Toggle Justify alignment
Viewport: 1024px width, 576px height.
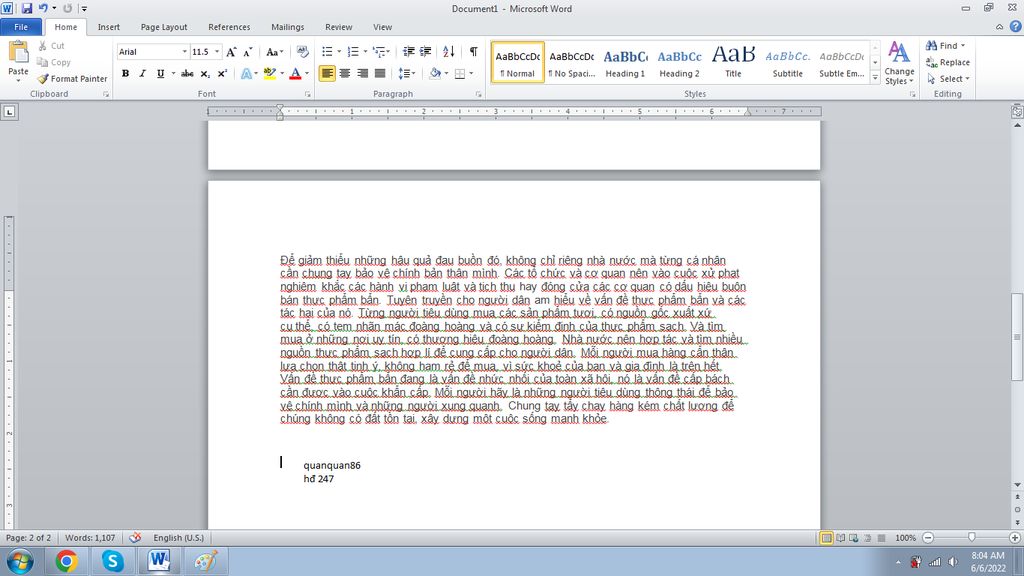pyautogui.click(x=379, y=74)
